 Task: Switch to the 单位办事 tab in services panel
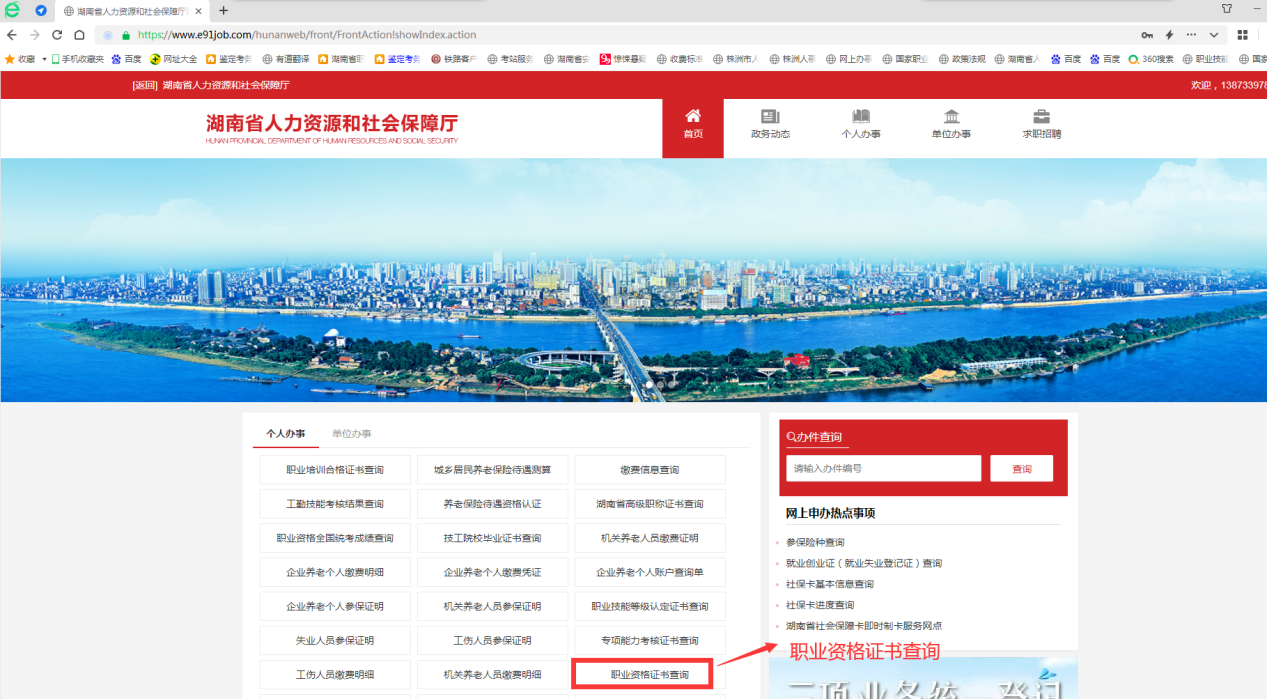pos(351,434)
